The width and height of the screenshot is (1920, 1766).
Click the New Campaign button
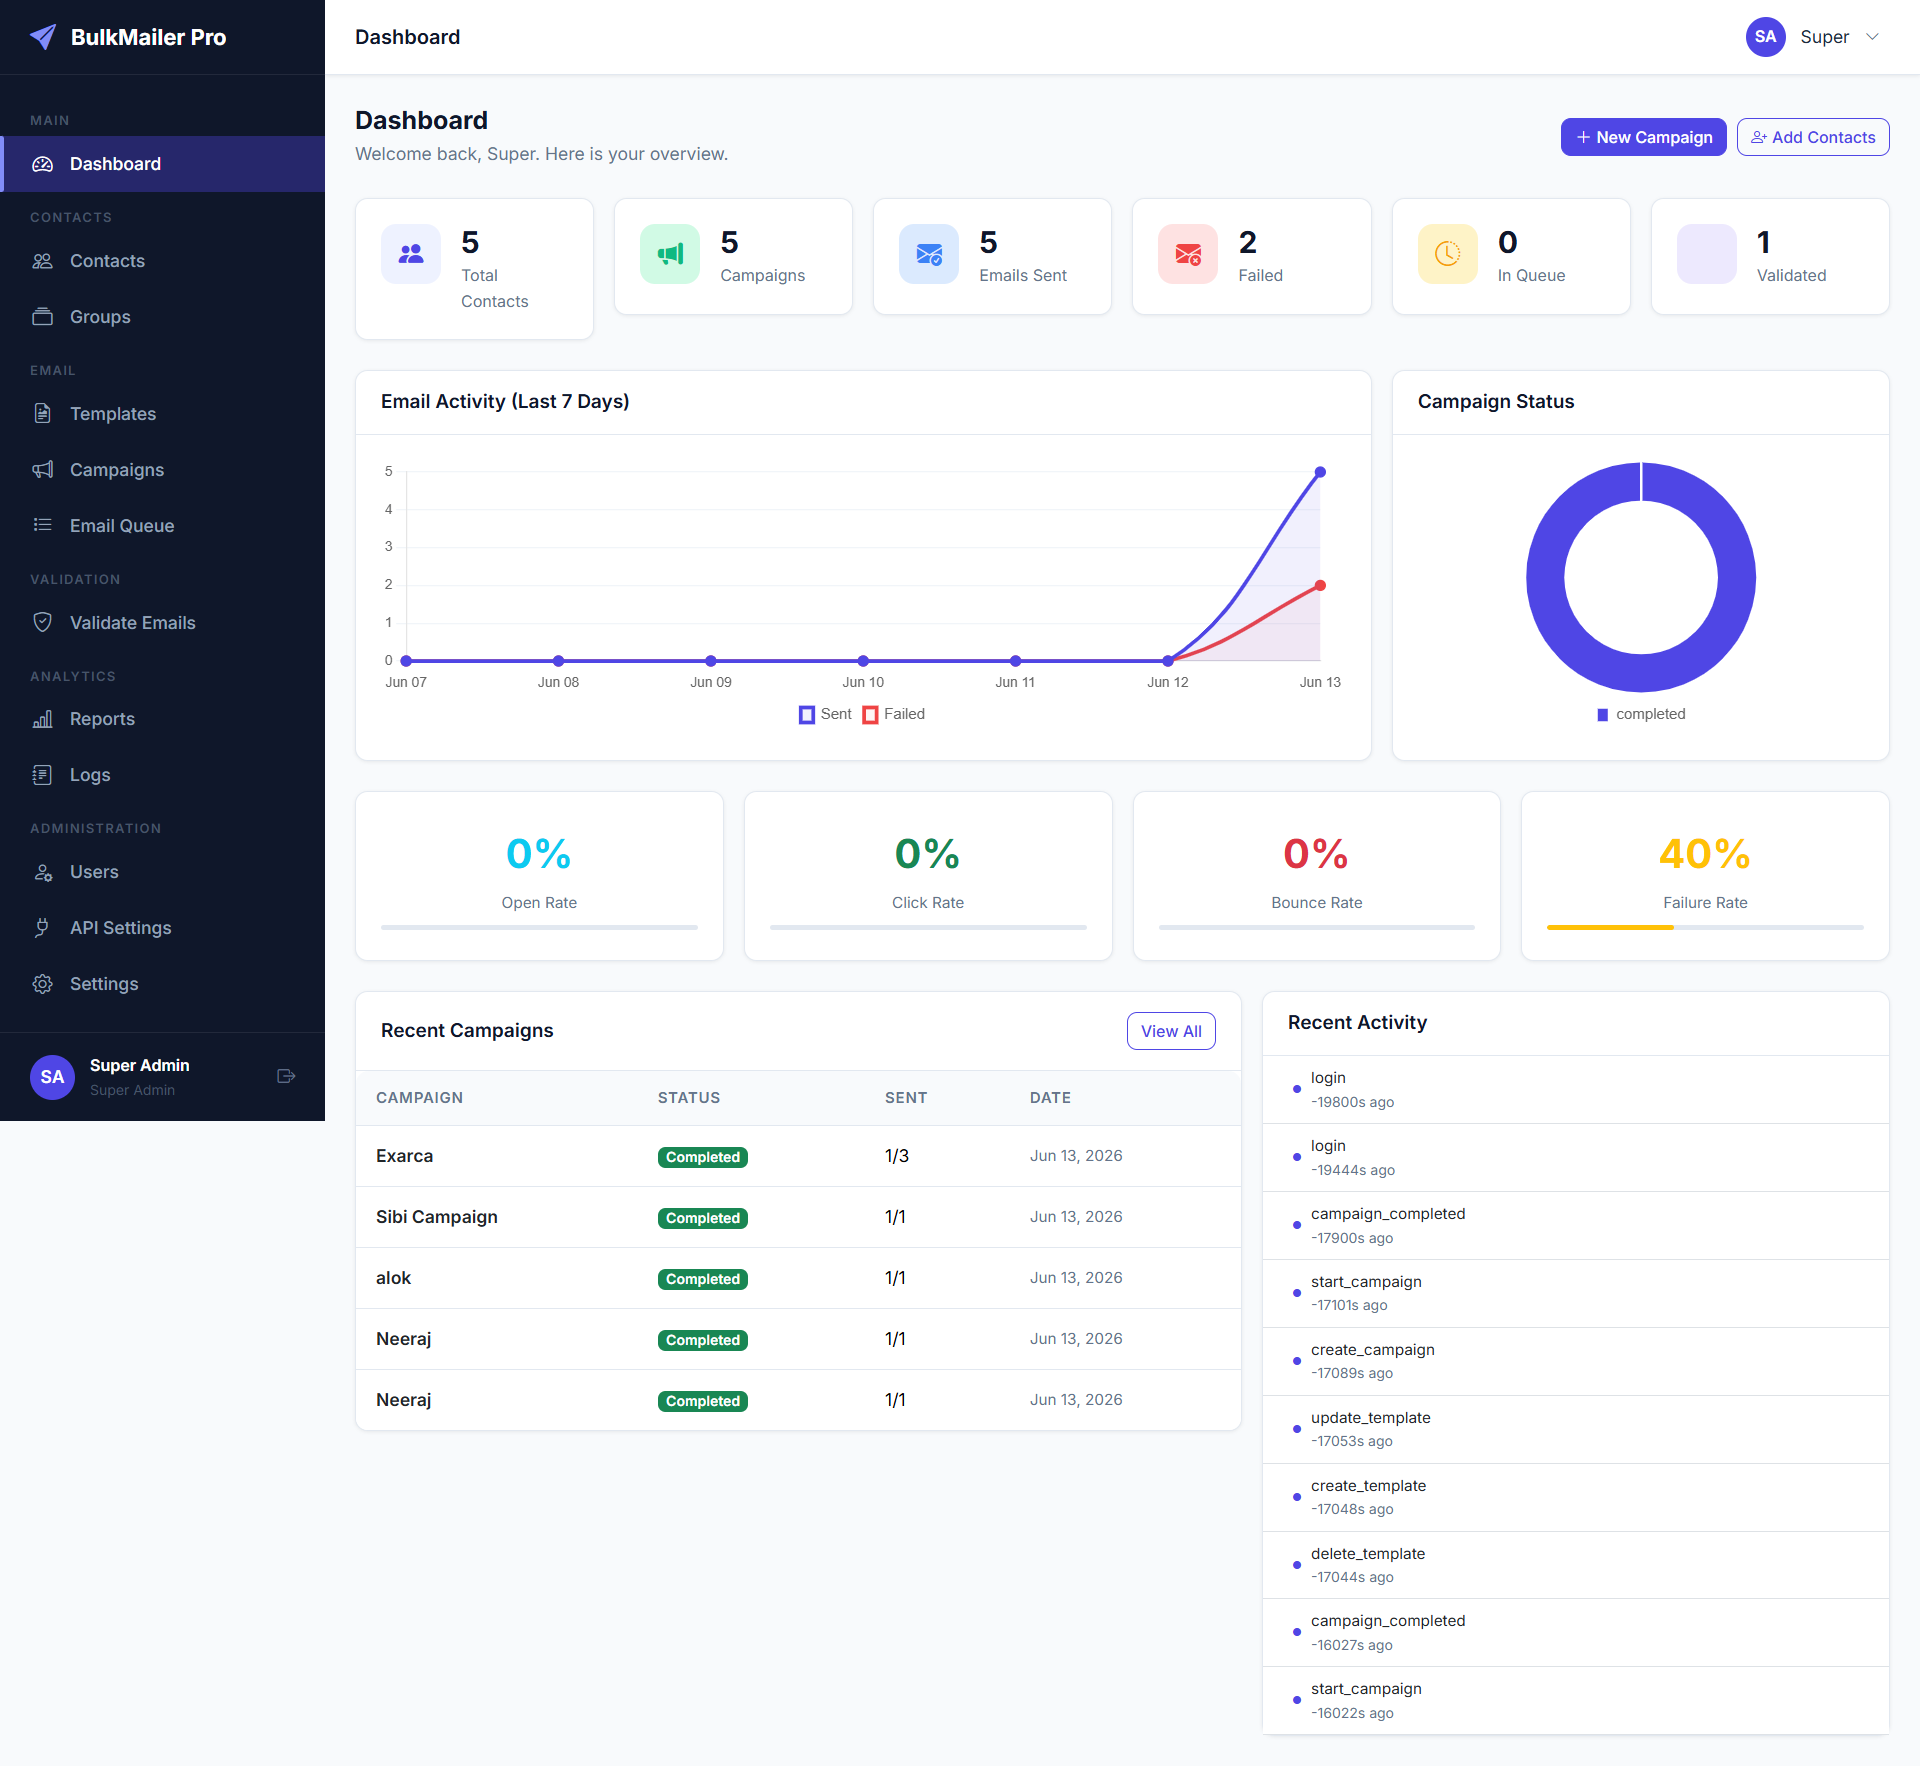click(x=1643, y=137)
